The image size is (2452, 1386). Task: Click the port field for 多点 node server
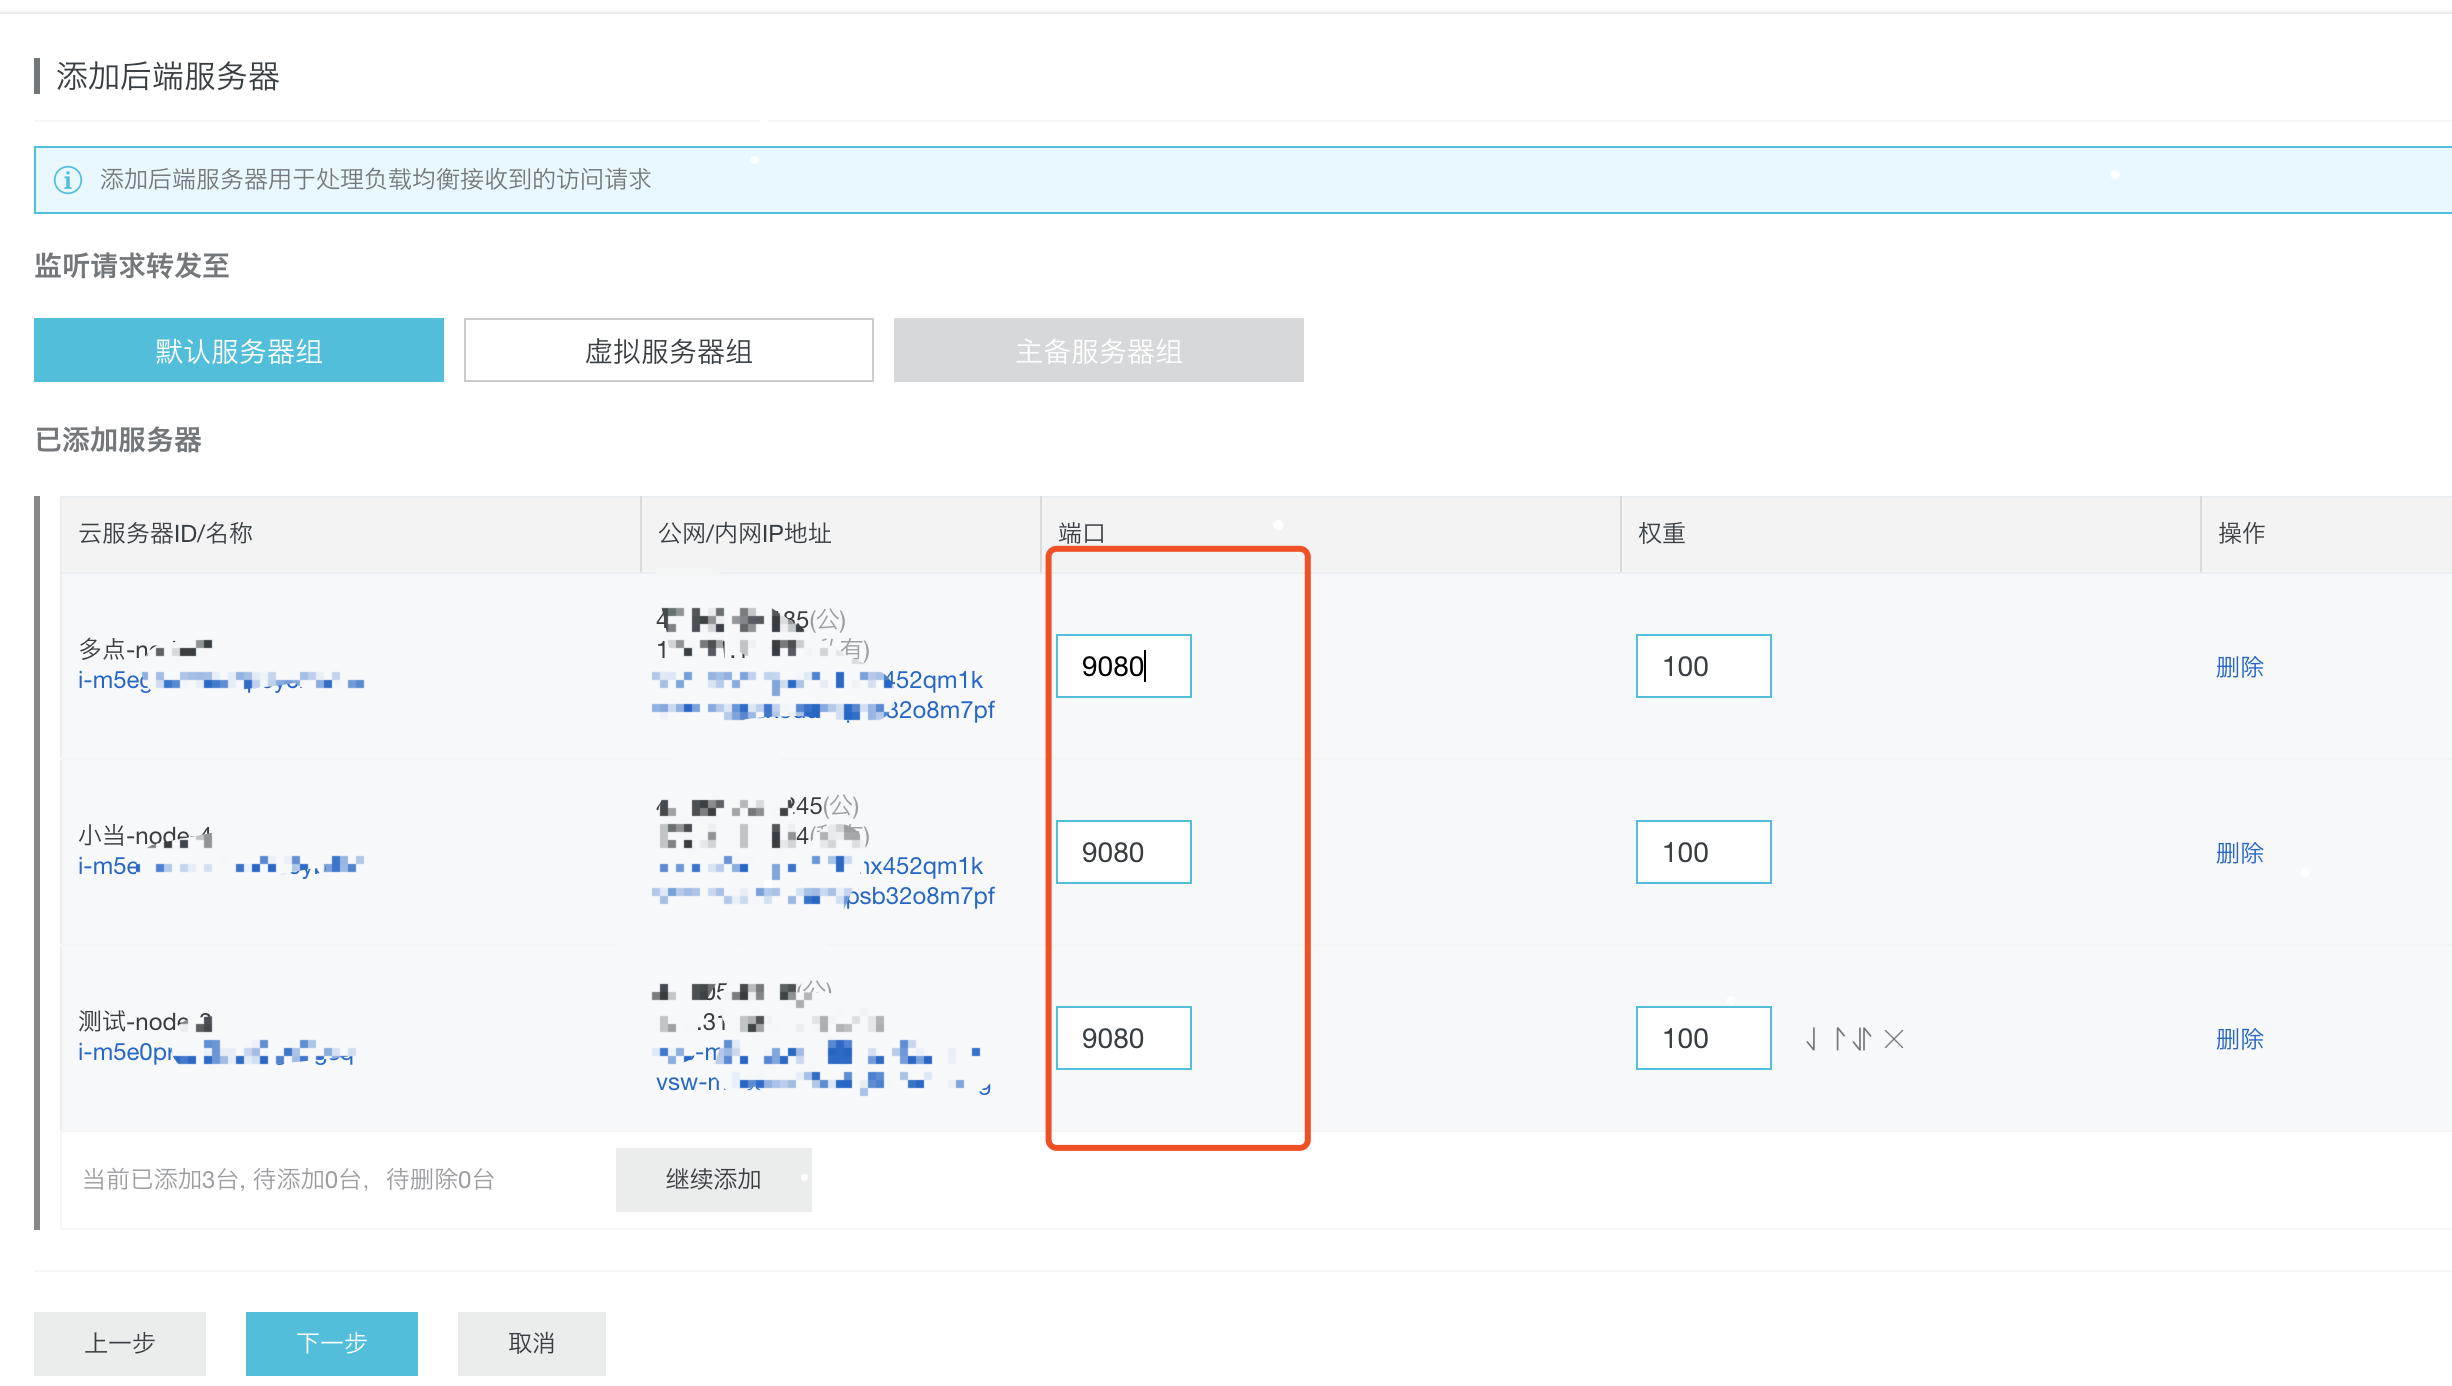click(x=1123, y=666)
